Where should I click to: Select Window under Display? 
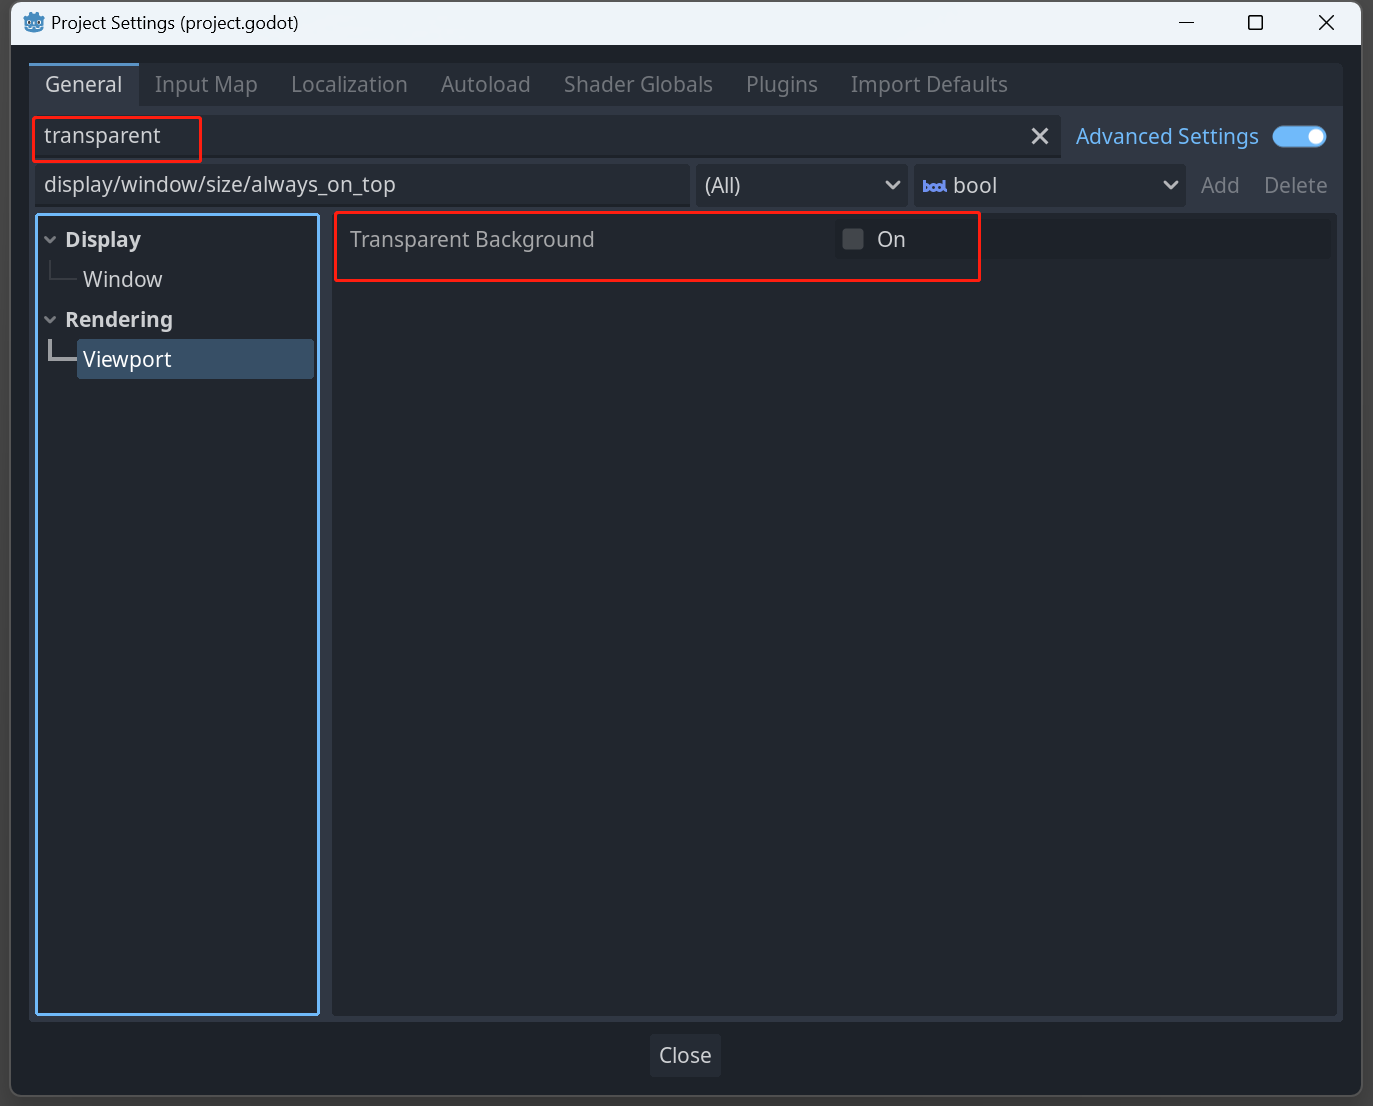click(122, 279)
